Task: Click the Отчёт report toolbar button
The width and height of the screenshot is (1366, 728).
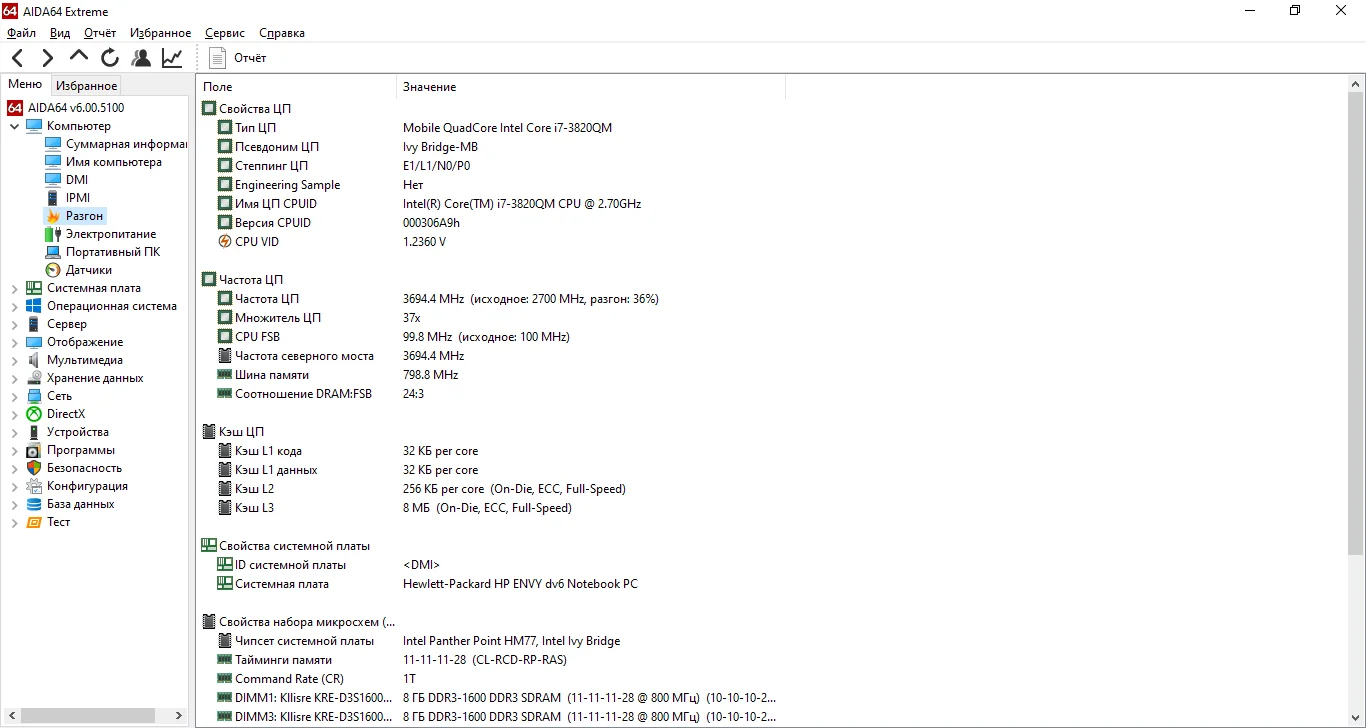Action: (x=238, y=58)
